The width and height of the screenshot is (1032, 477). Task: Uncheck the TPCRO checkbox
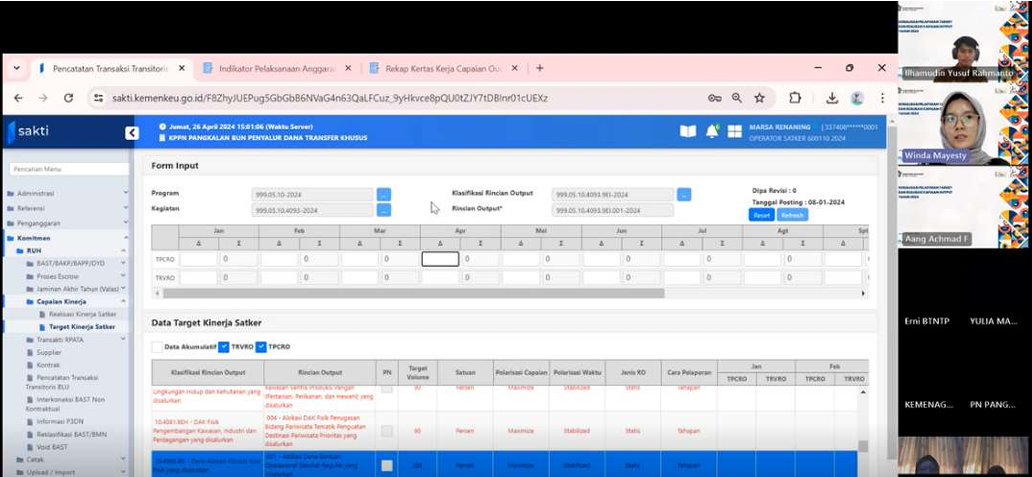[261, 347]
